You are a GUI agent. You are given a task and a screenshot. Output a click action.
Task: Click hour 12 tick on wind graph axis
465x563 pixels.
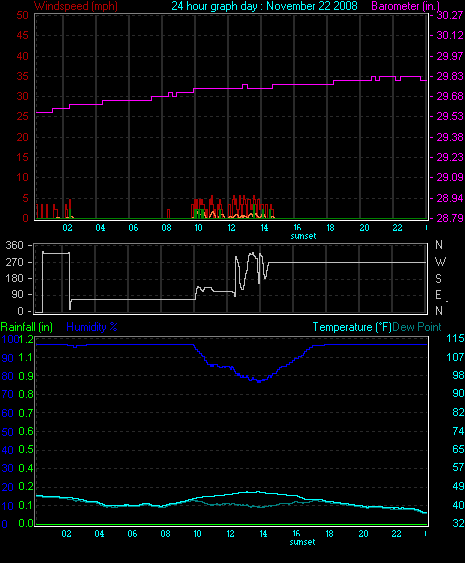pyautogui.click(x=232, y=228)
